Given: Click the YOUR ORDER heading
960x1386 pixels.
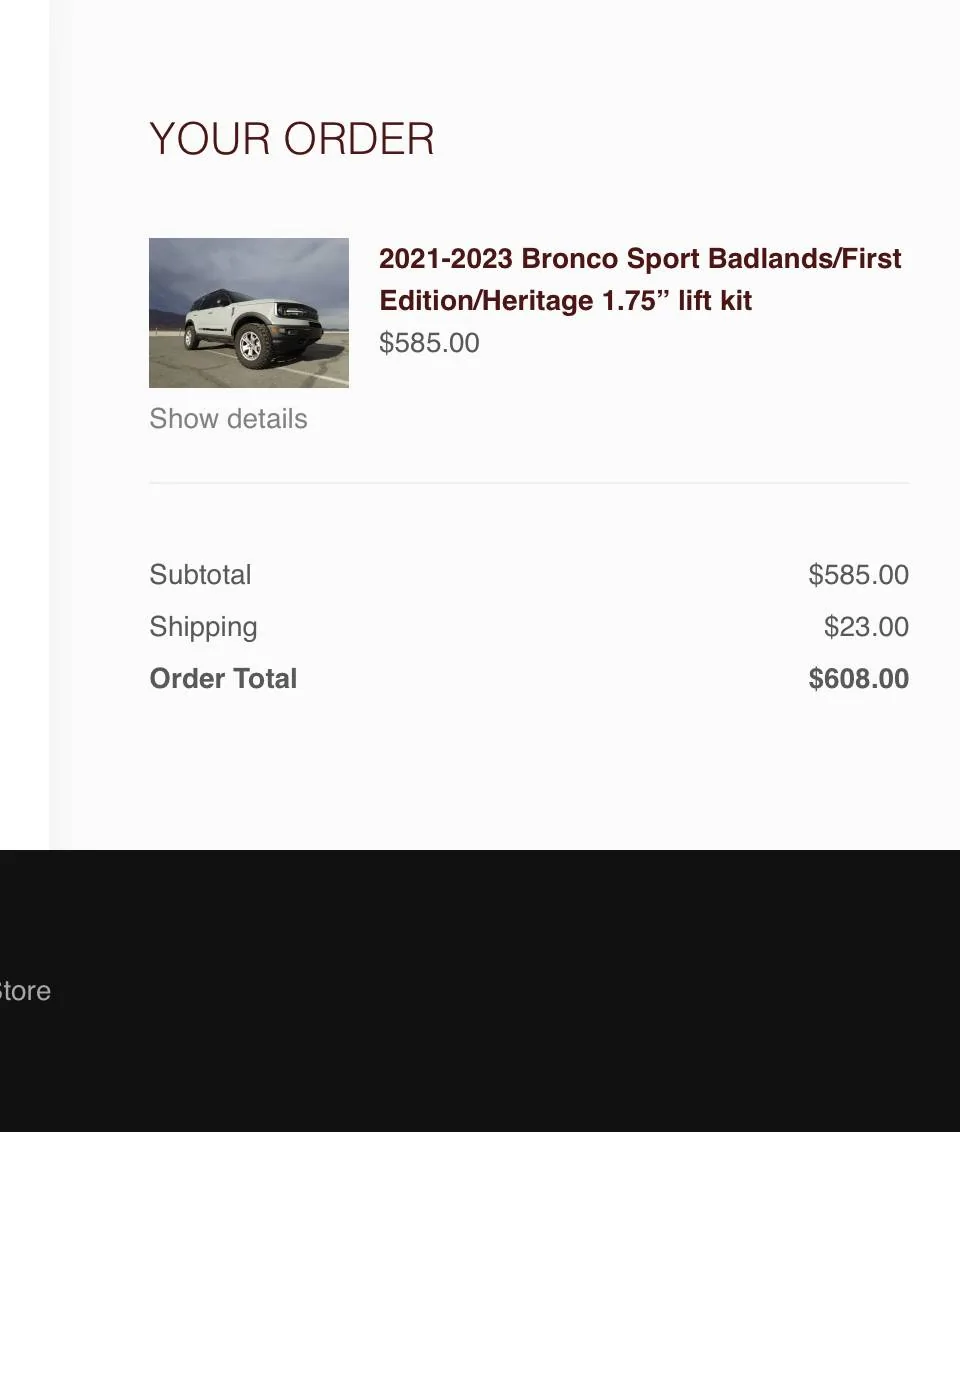Looking at the screenshot, I should 291,139.
